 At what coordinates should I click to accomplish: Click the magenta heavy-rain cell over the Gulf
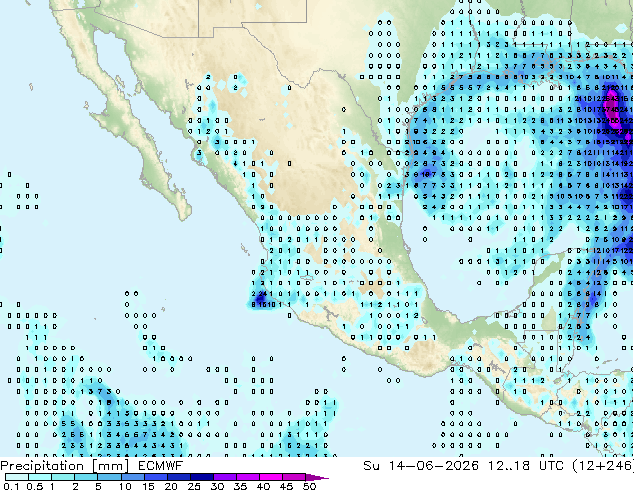[x=614, y=107]
